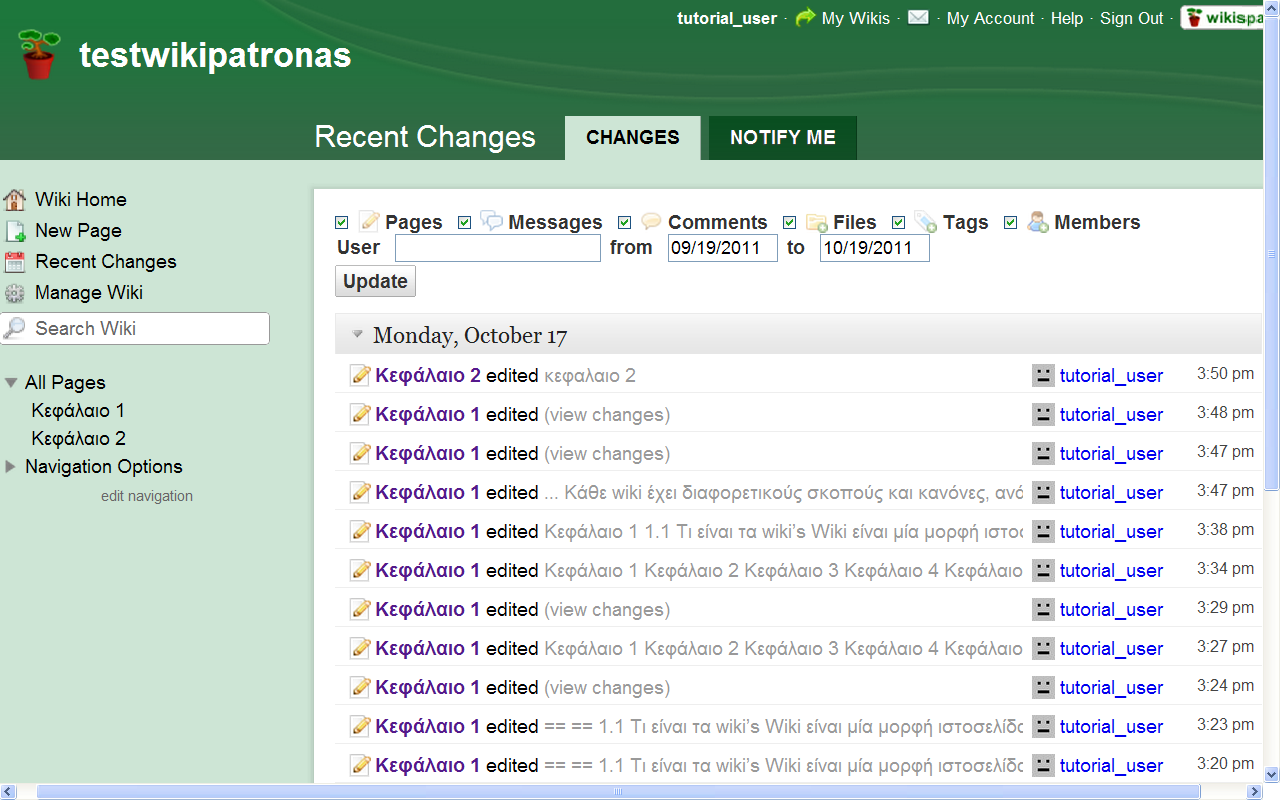This screenshot has height=800, width=1280.
Task: Collapse the All Pages tree
Action: pyautogui.click(x=11, y=383)
